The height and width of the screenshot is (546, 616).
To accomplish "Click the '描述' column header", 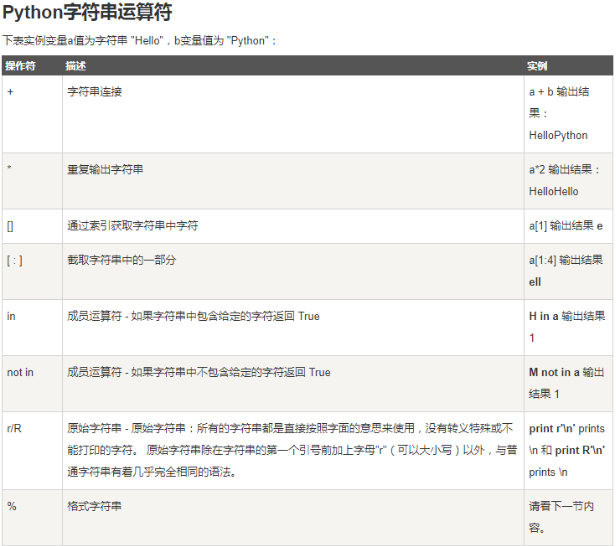I will click(75, 66).
